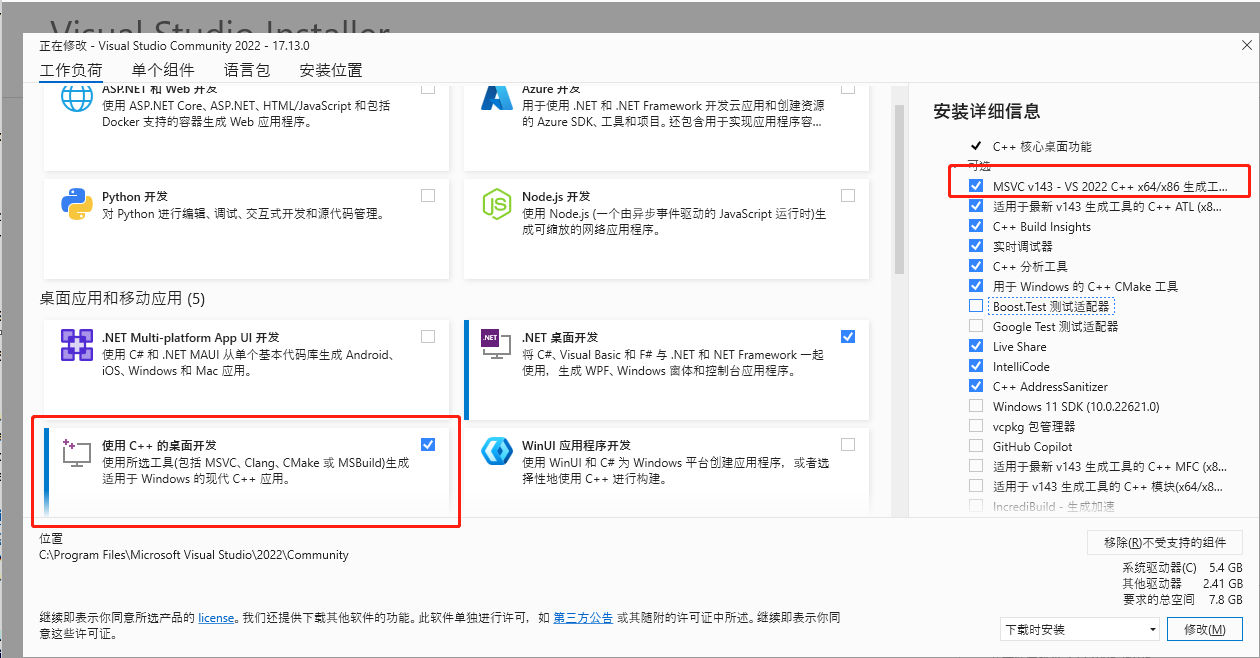This screenshot has height=658, width=1260.
Task: Click the 修改(M) button
Action: (x=1204, y=629)
